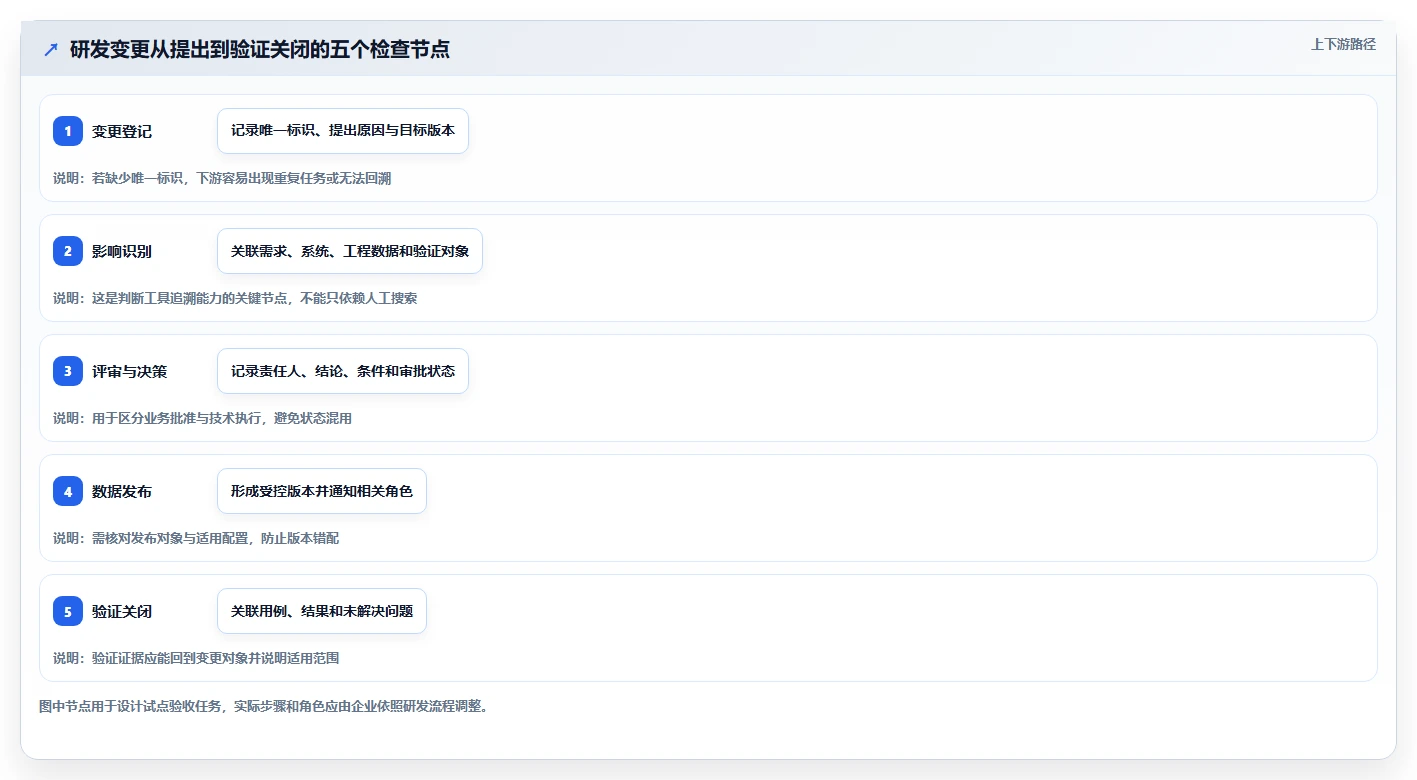
Task: Click the note about 核对发布对象与适用配置
Action: (x=196, y=538)
